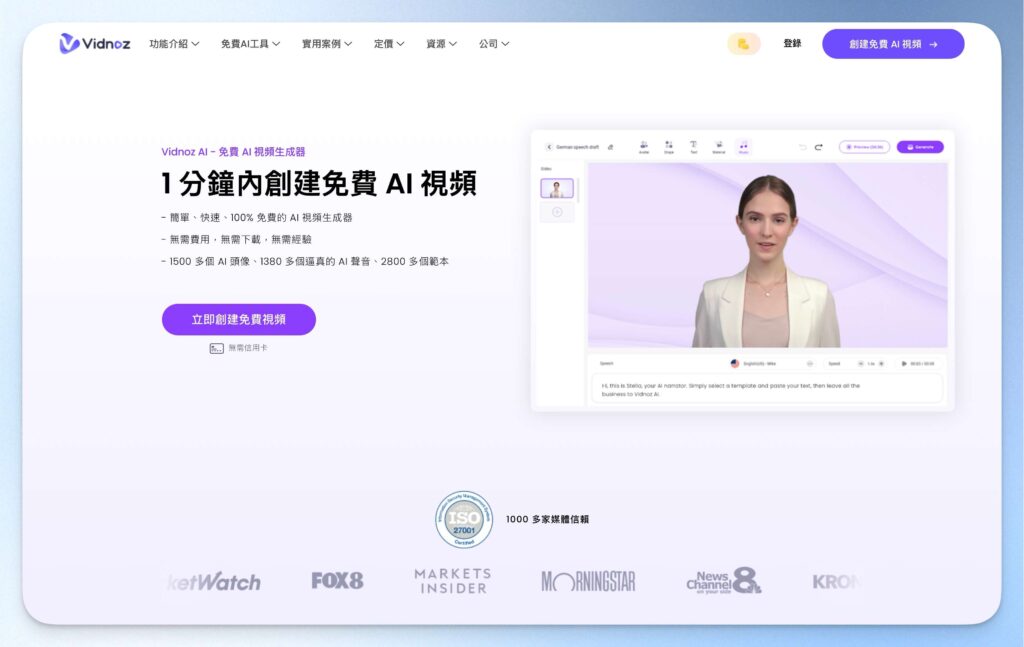Select the first slide thumbnail
Viewport: 1024px width, 647px height.
tap(557, 188)
